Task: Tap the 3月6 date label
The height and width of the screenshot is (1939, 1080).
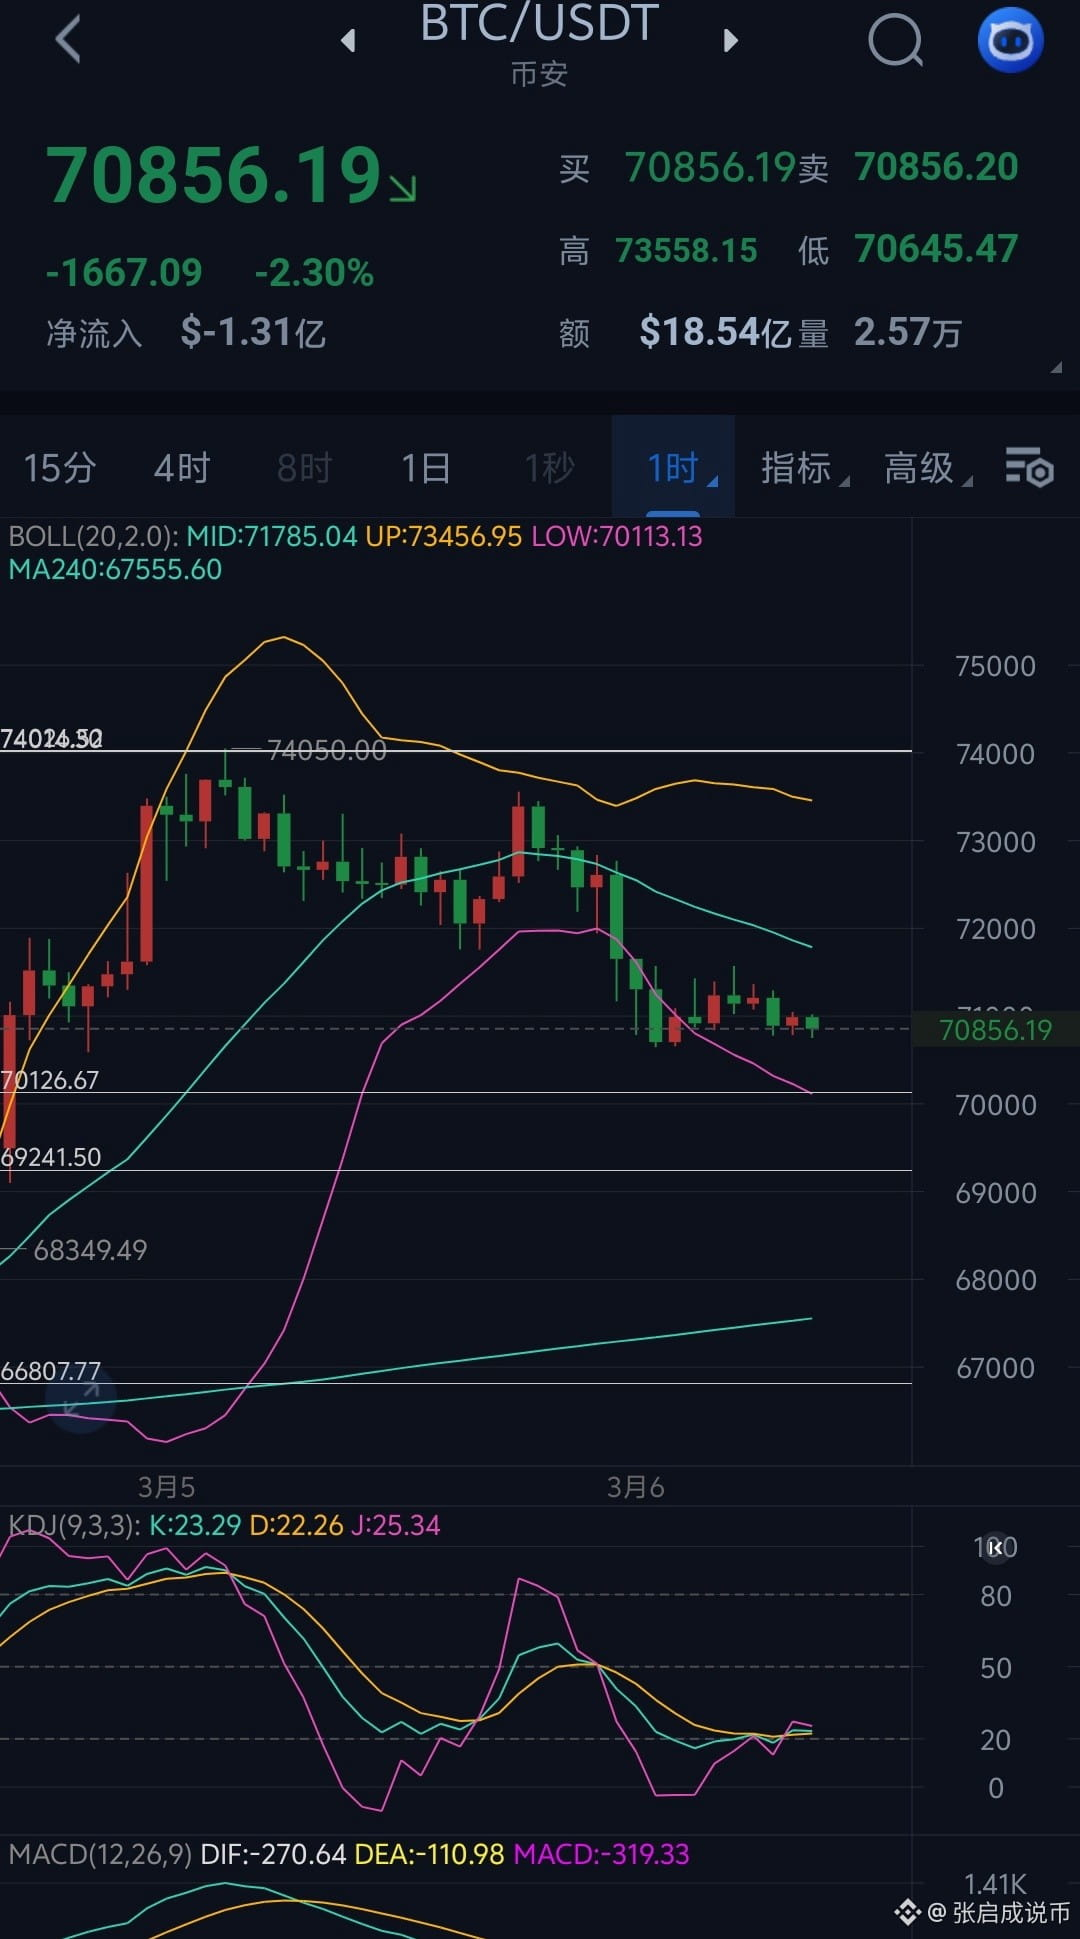Action: click(635, 1487)
